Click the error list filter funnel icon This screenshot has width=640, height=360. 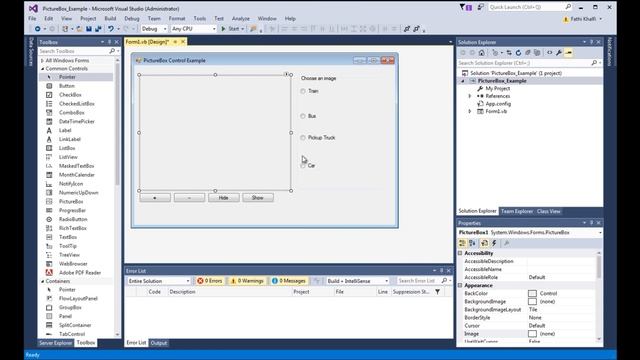tap(437, 292)
